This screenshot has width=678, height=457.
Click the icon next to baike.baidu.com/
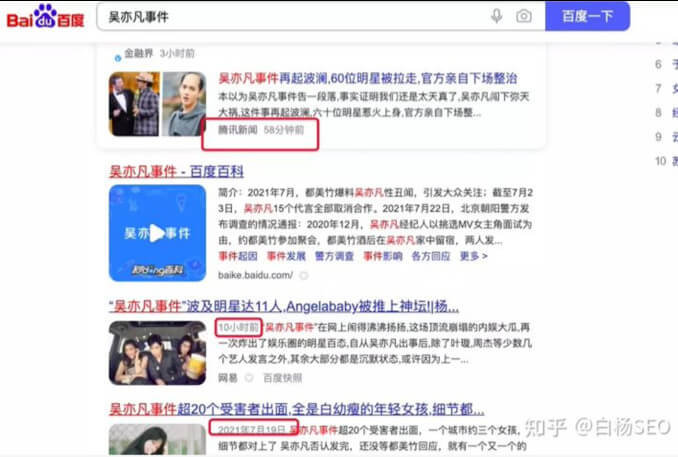click(304, 275)
